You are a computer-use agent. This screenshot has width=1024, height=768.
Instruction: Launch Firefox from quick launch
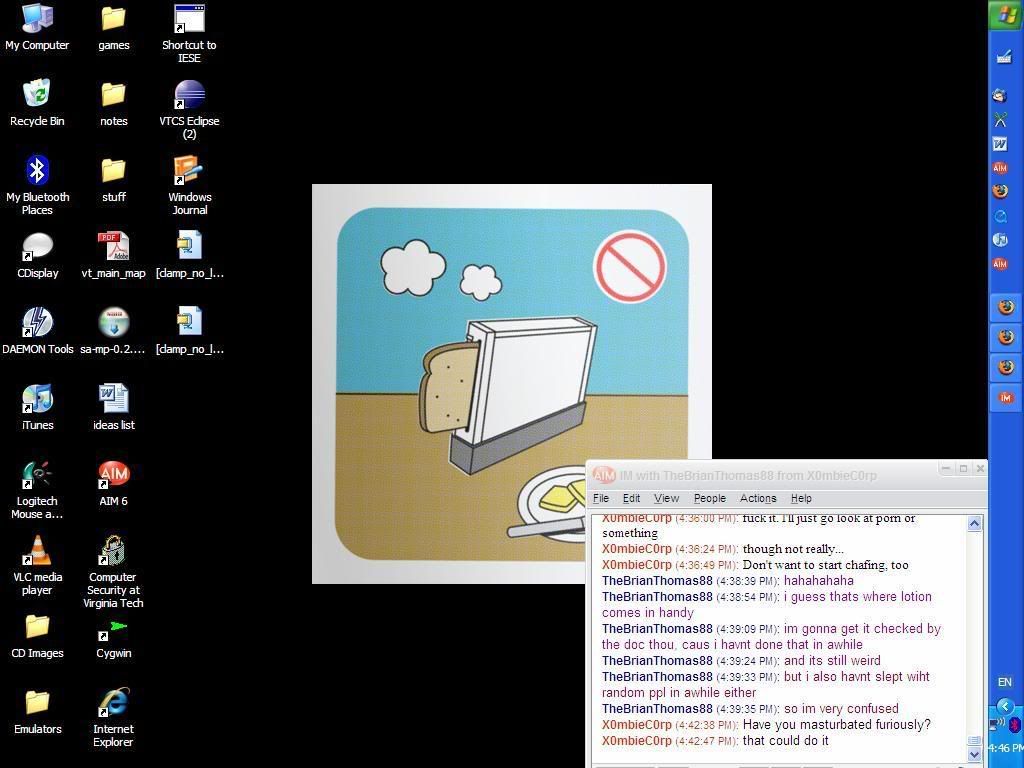pos(1000,191)
